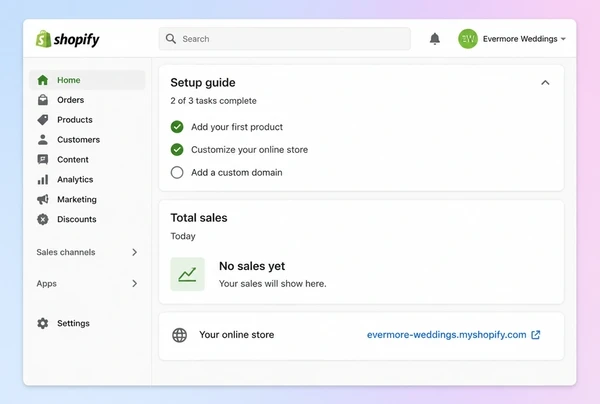Click the Content icon in sidebar

click(x=43, y=160)
